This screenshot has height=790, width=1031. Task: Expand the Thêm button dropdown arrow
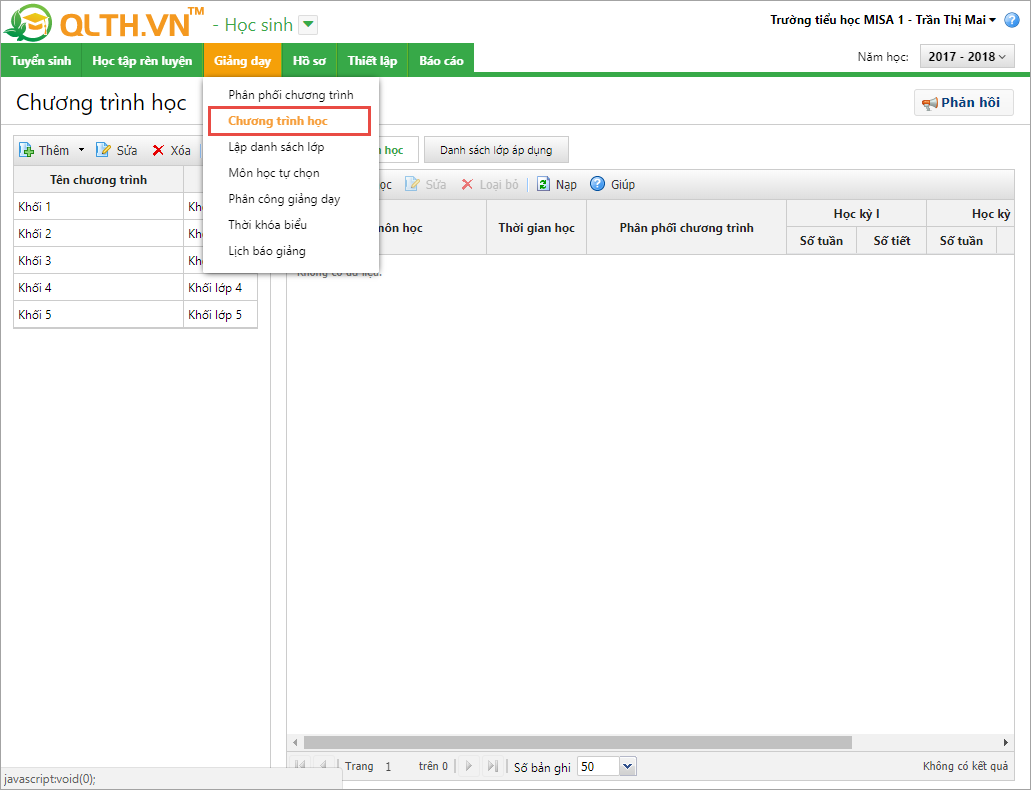[82, 150]
